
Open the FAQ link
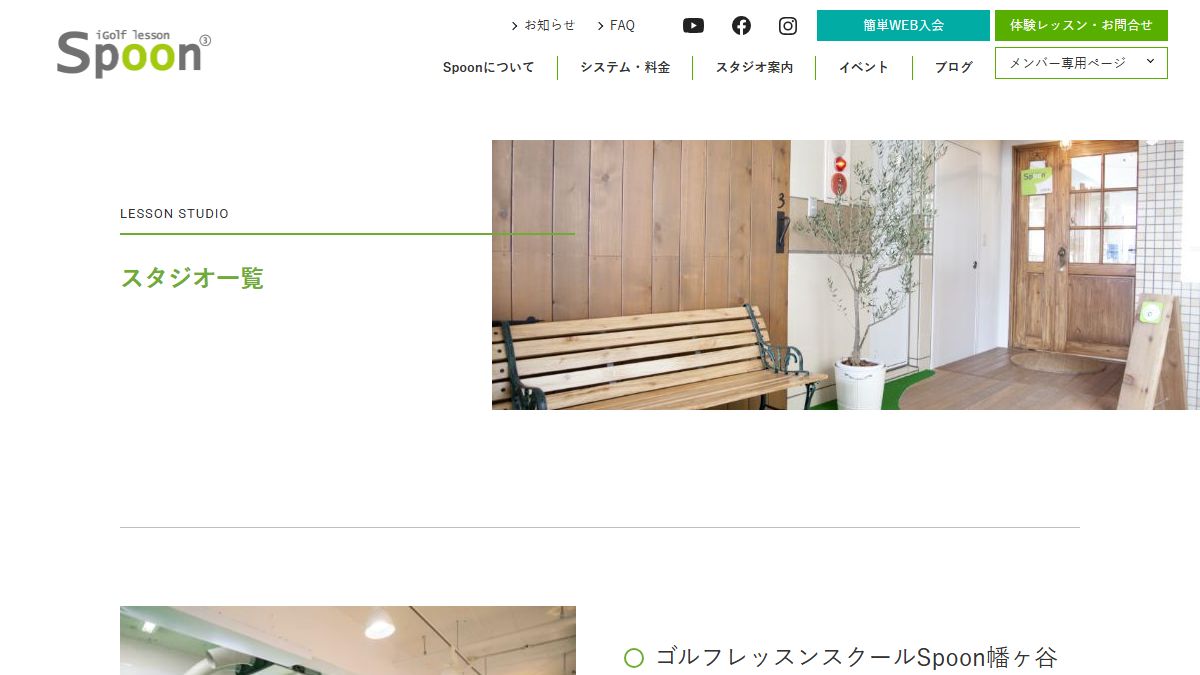pos(622,26)
